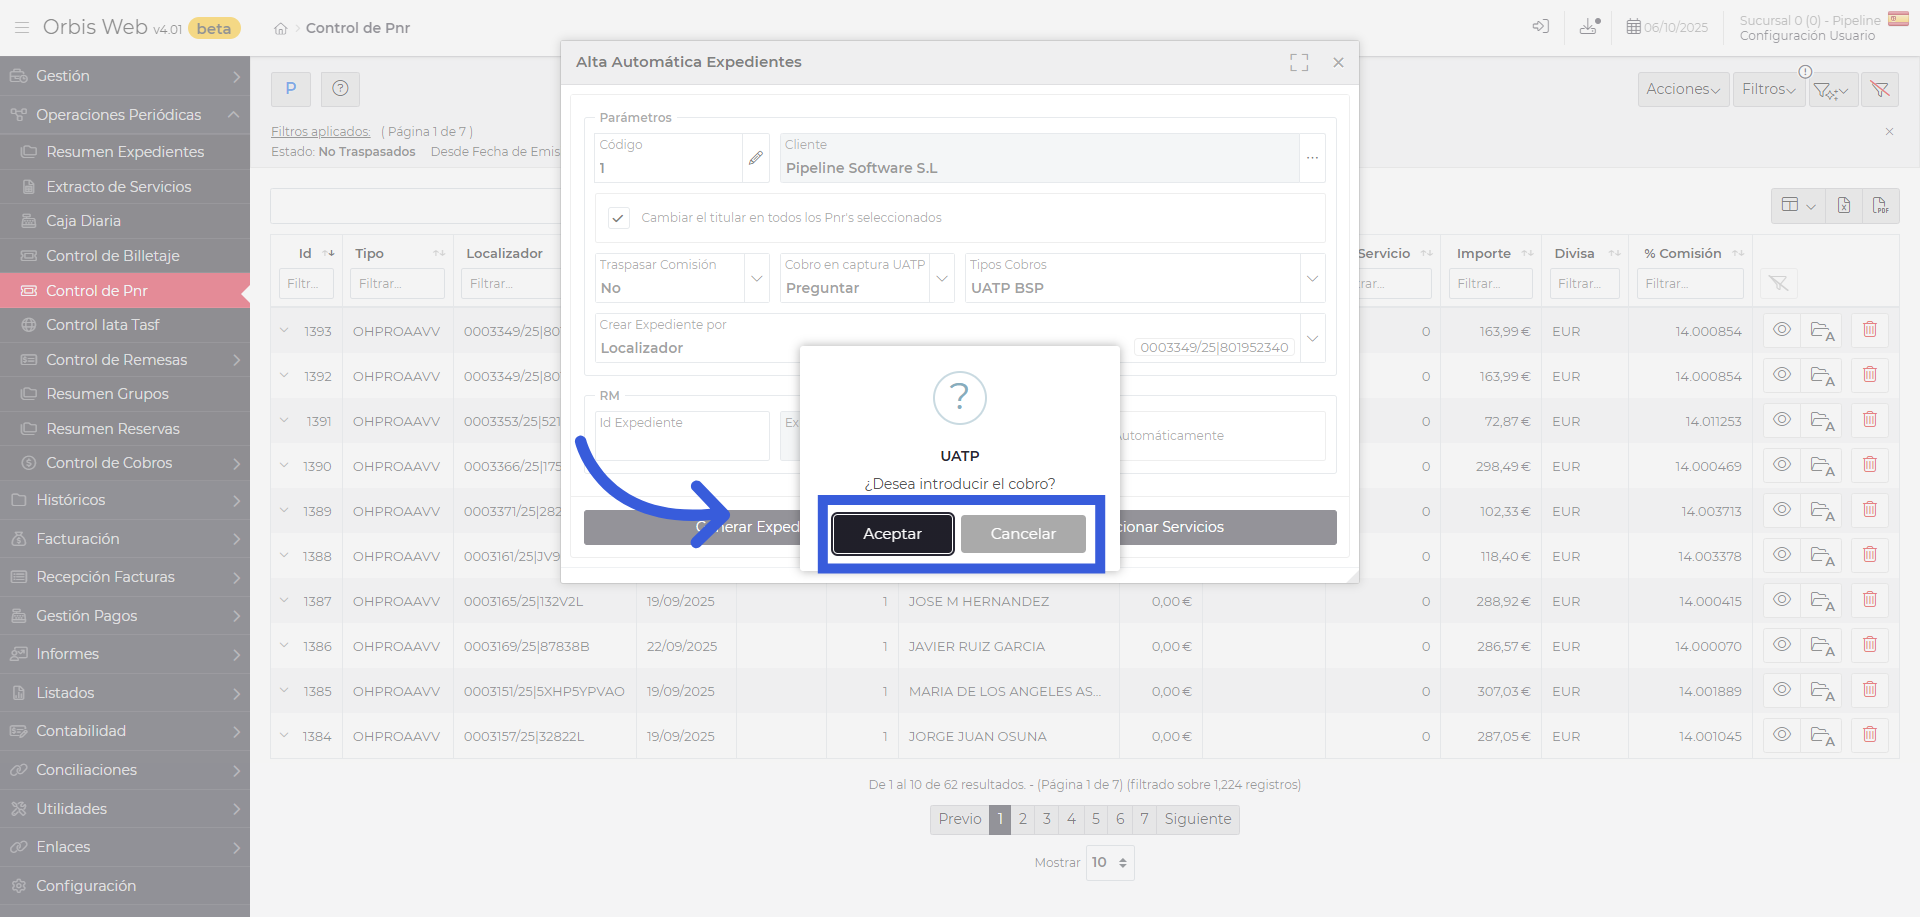Click eye icon for row 1384
This screenshot has height=917, width=1920.
[1781, 735]
